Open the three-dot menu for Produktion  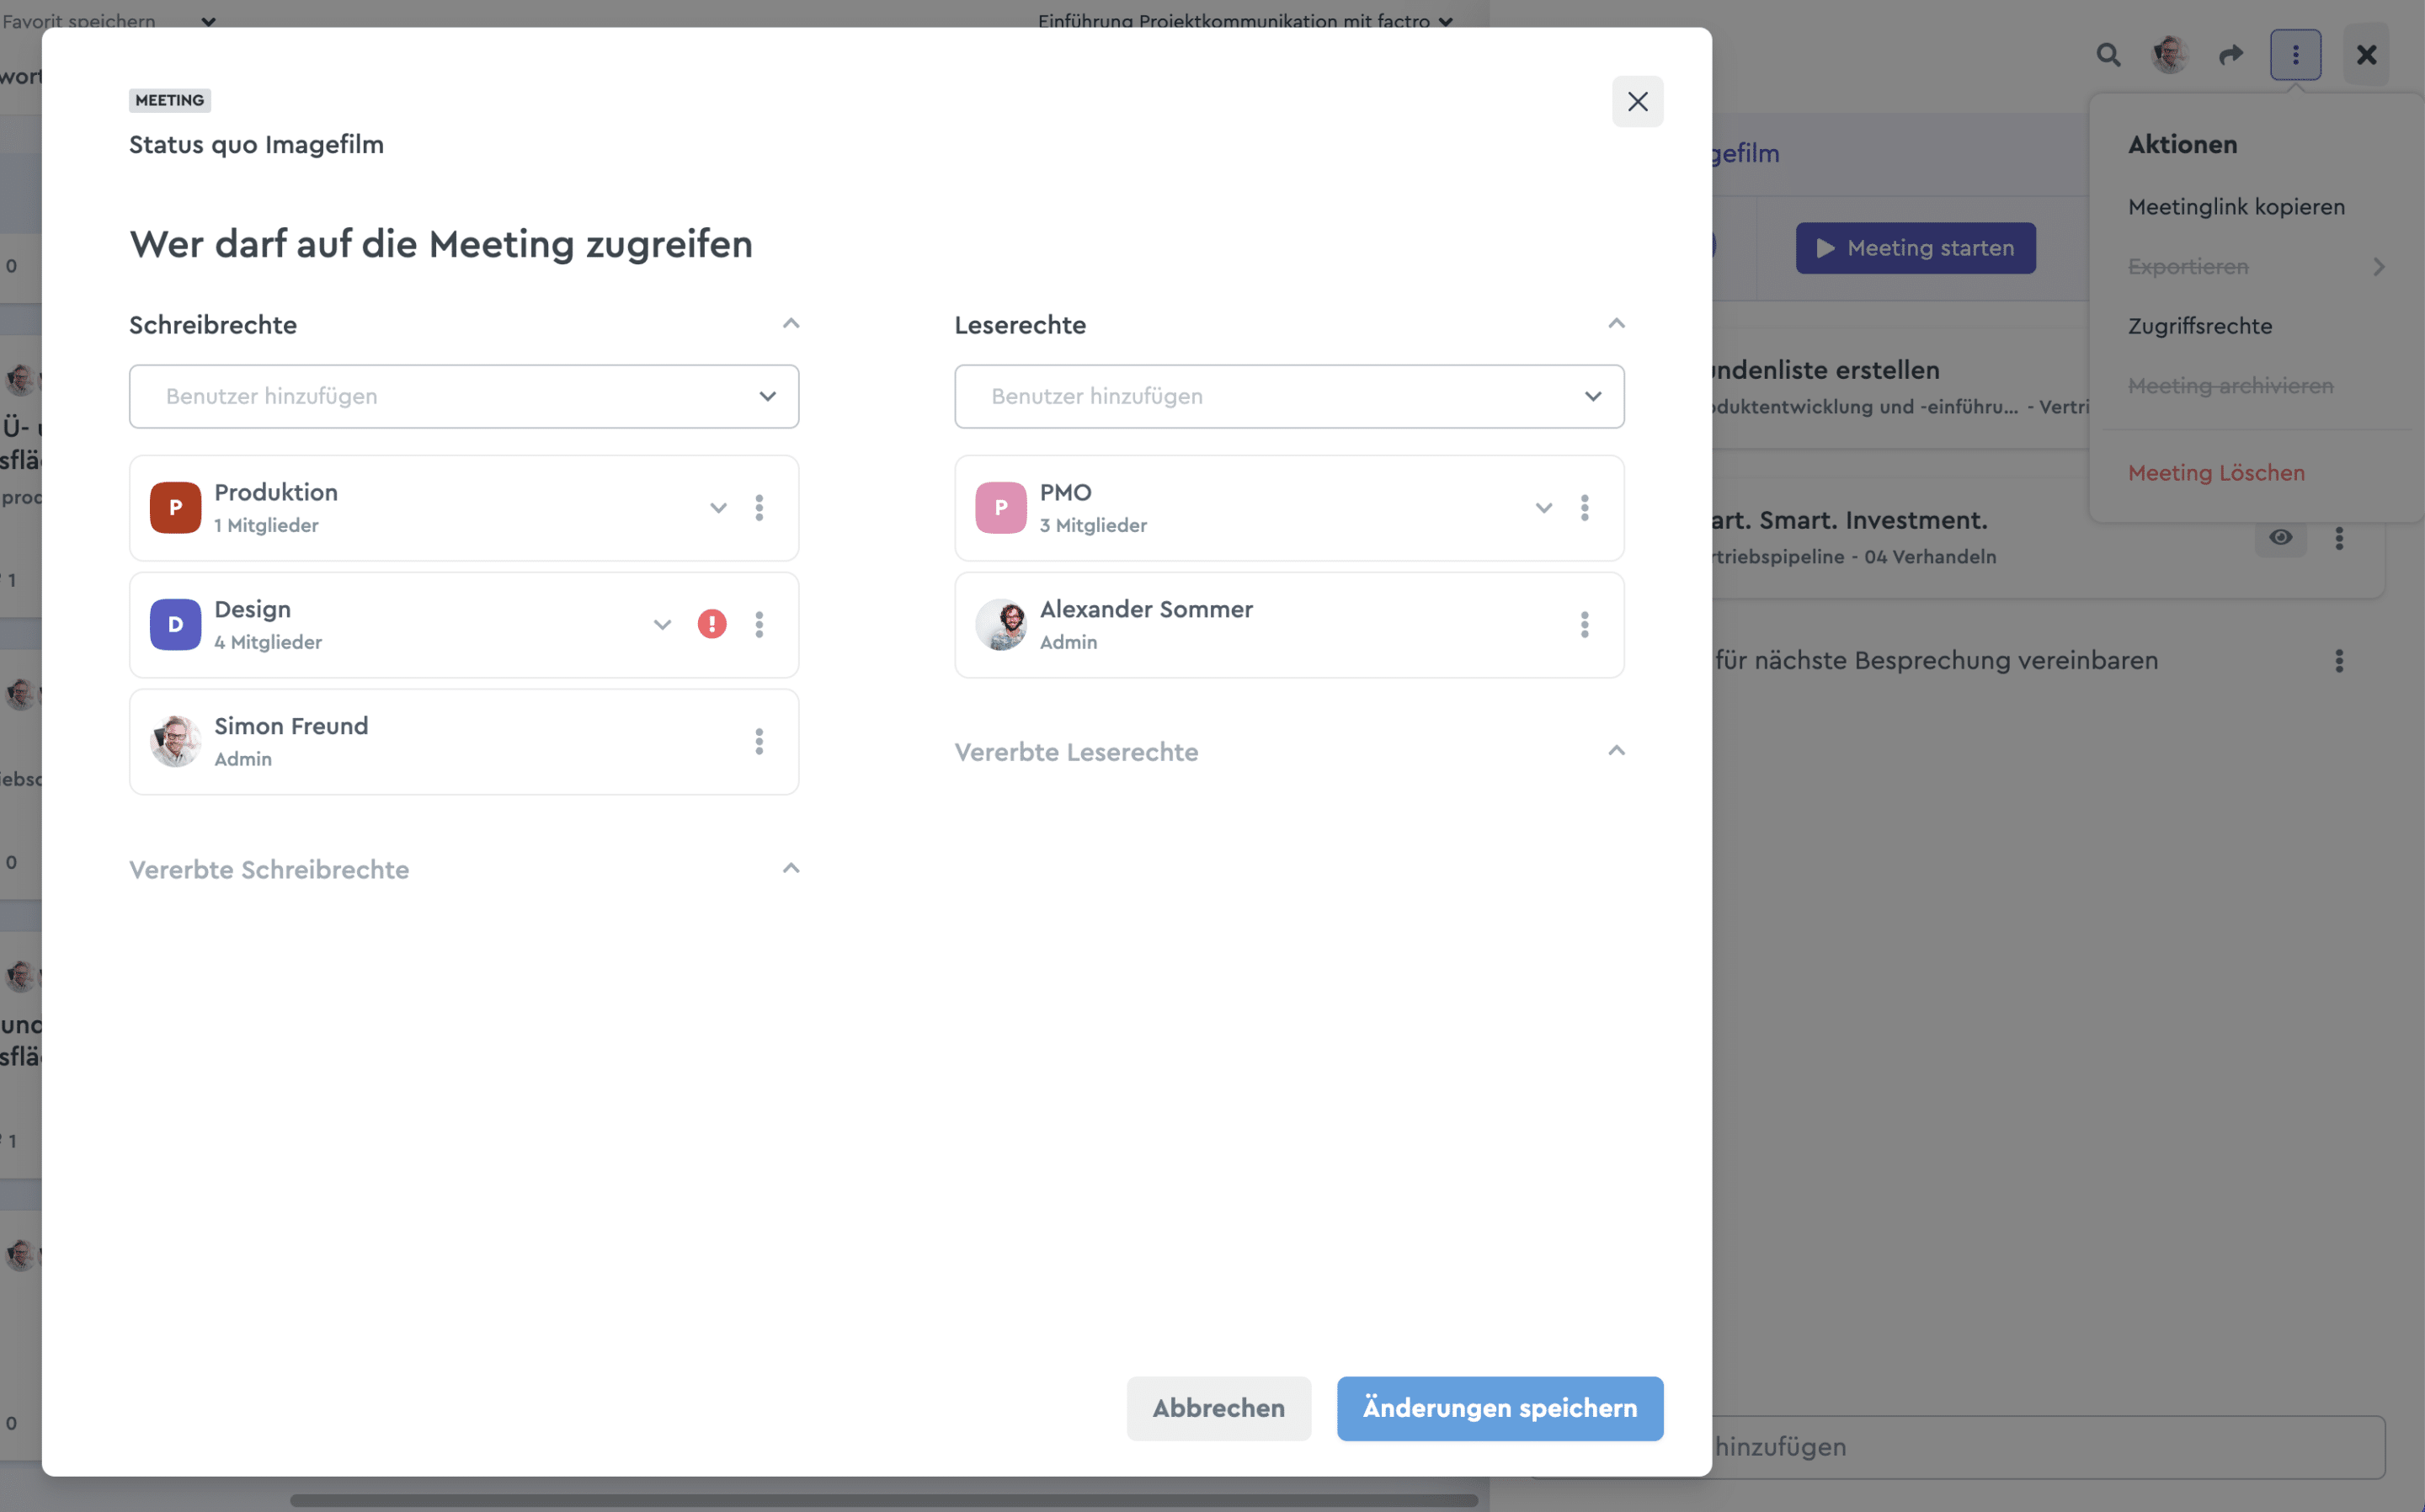[x=759, y=508]
